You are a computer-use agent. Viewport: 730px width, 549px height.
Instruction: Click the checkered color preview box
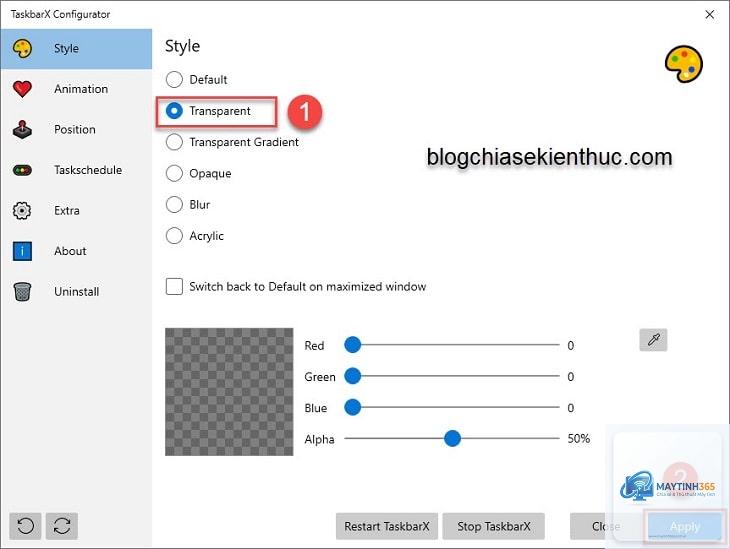click(x=229, y=392)
